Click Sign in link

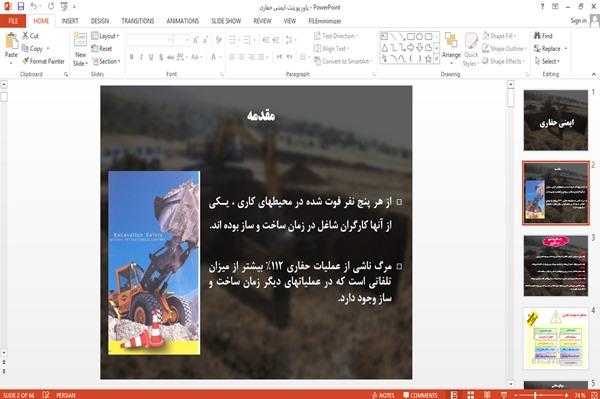[578, 21]
